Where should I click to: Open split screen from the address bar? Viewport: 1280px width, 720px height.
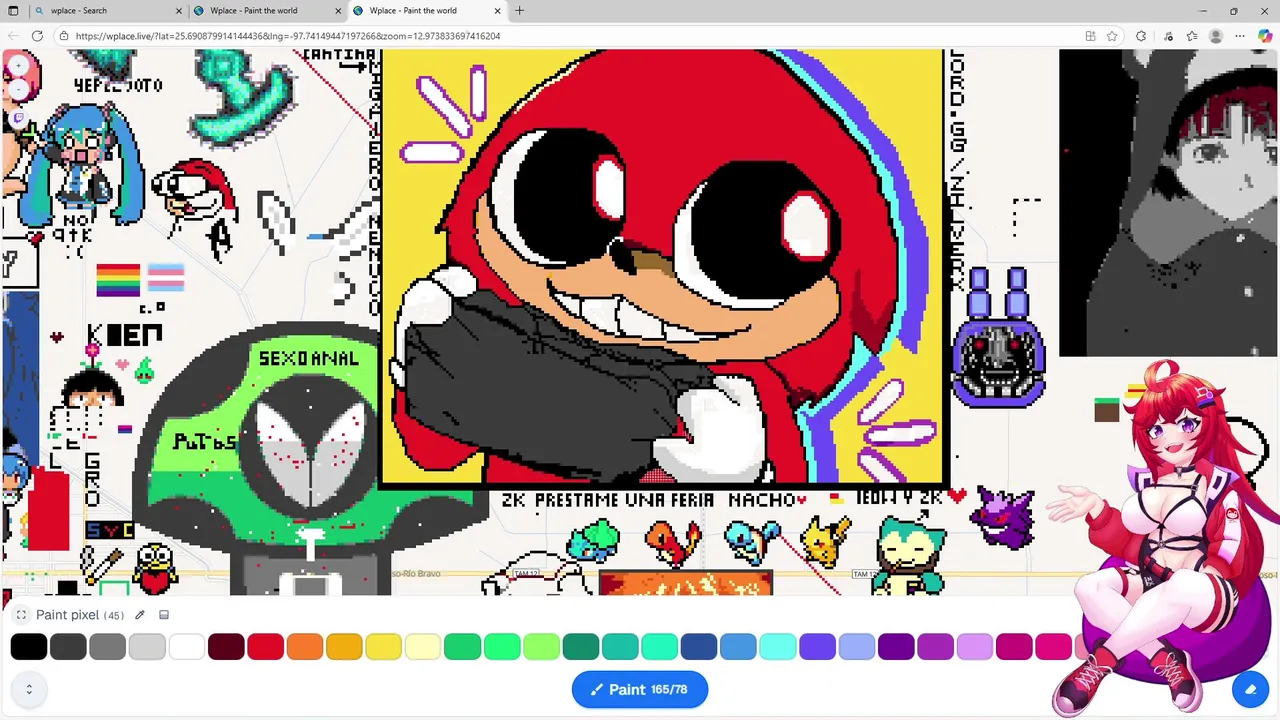click(1090, 36)
